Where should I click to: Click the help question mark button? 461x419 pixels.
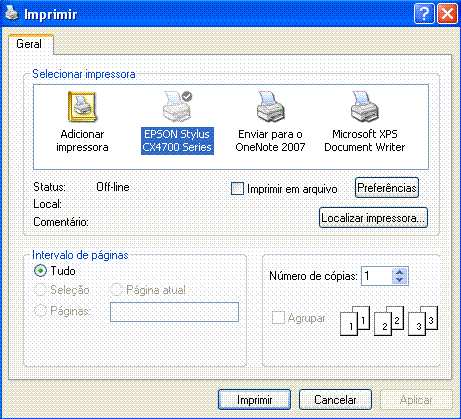pos(424,14)
